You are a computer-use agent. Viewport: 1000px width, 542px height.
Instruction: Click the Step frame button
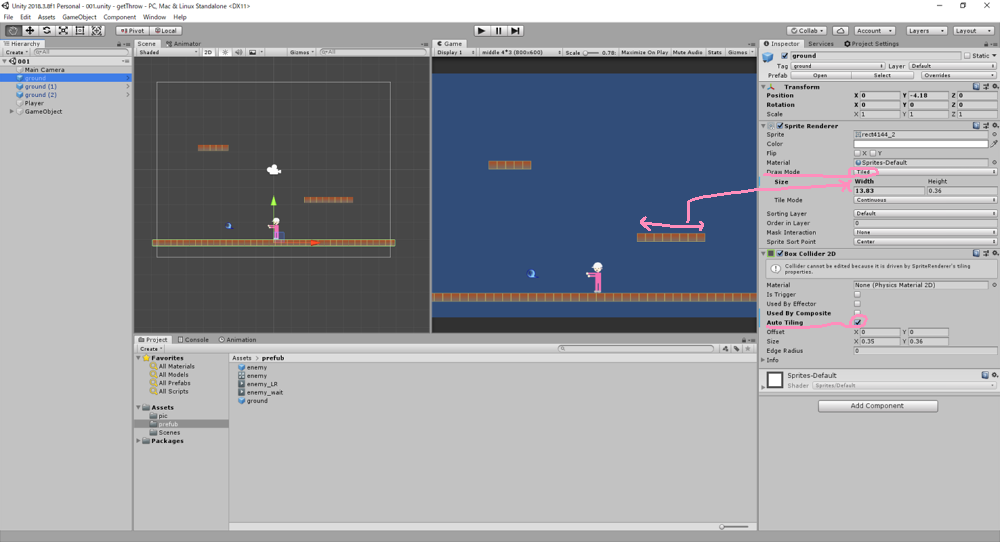(515, 31)
